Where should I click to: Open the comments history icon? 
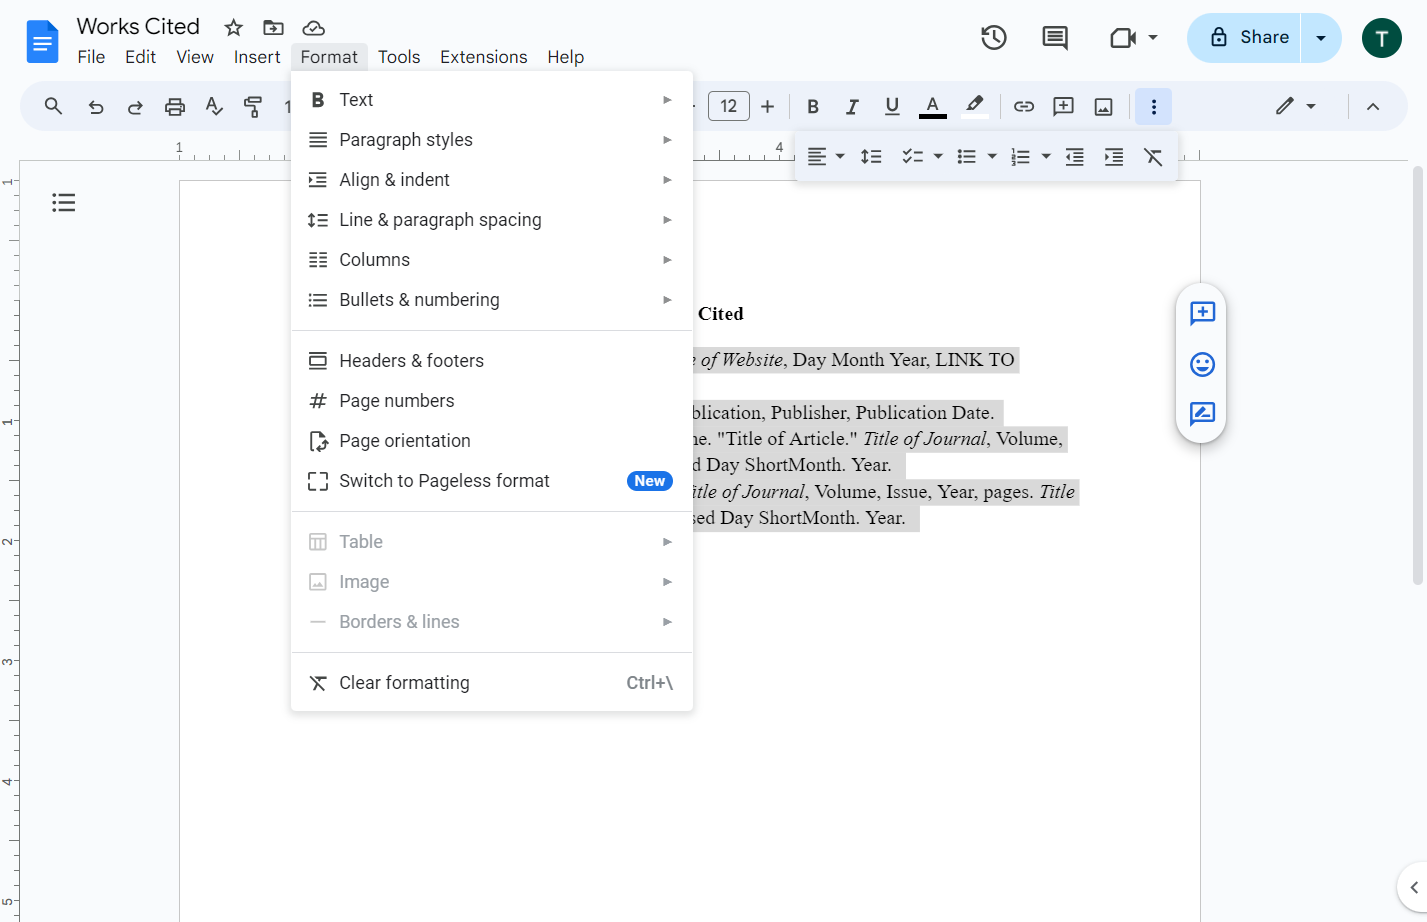(1055, 38)
